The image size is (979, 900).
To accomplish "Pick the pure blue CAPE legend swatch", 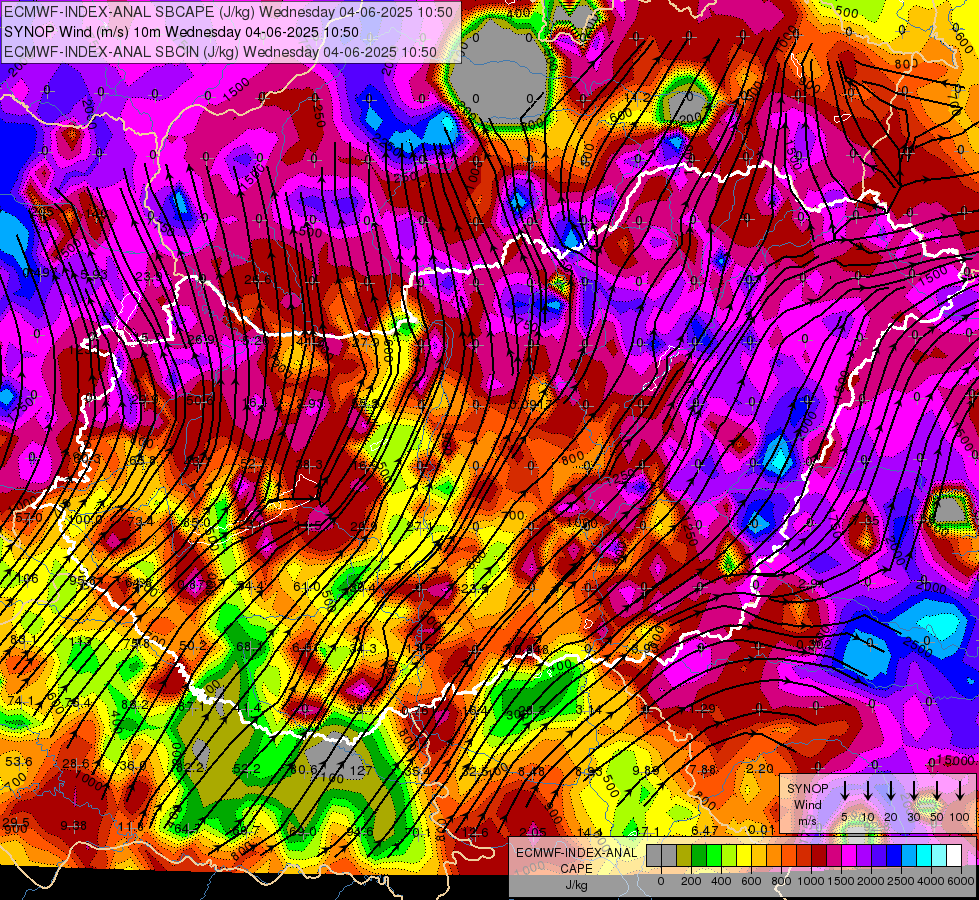I will 894,856.
